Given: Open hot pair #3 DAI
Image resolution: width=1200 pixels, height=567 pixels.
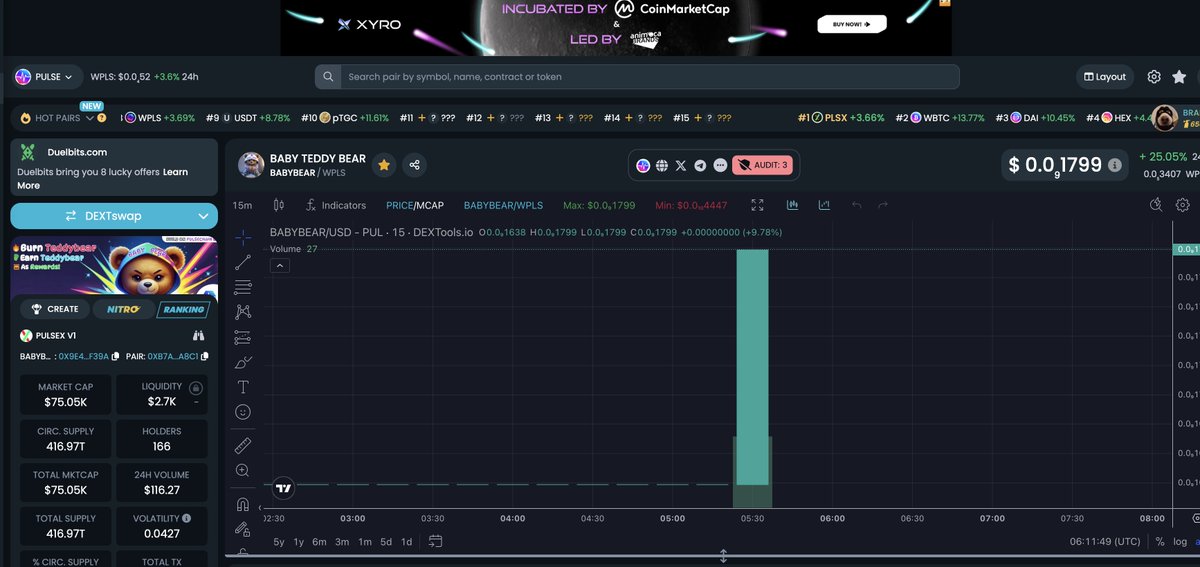Looking at the screenshot, I should [1035, 118].
